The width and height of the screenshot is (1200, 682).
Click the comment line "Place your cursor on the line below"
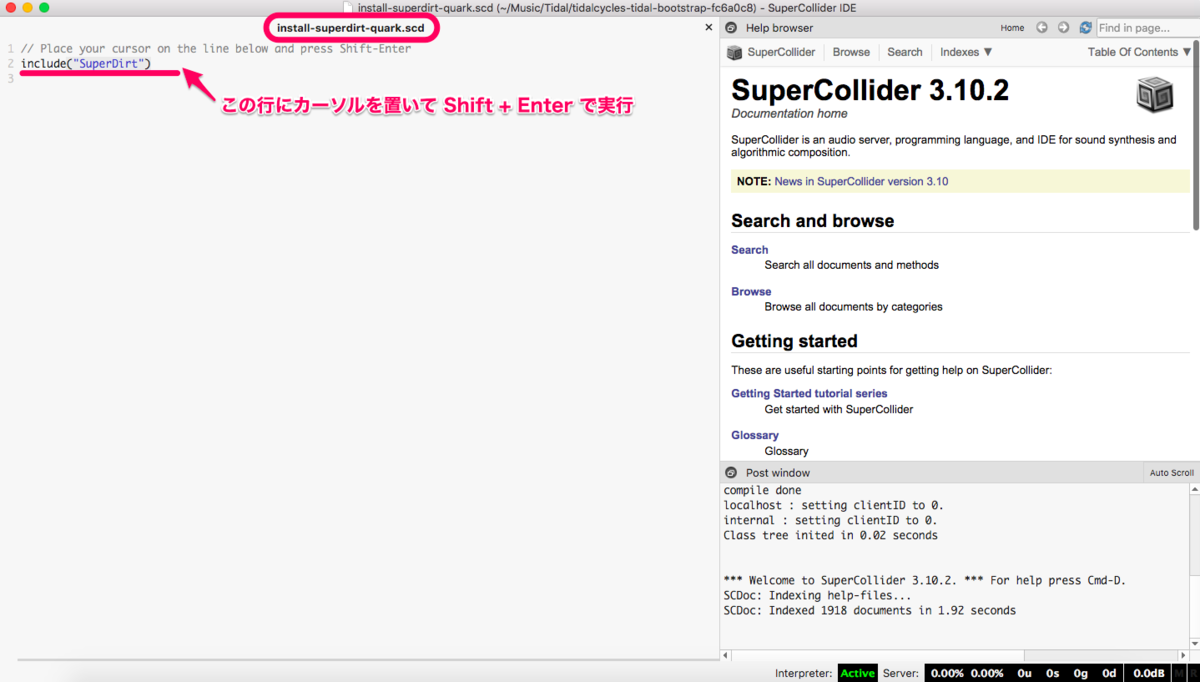pos(216,48)
